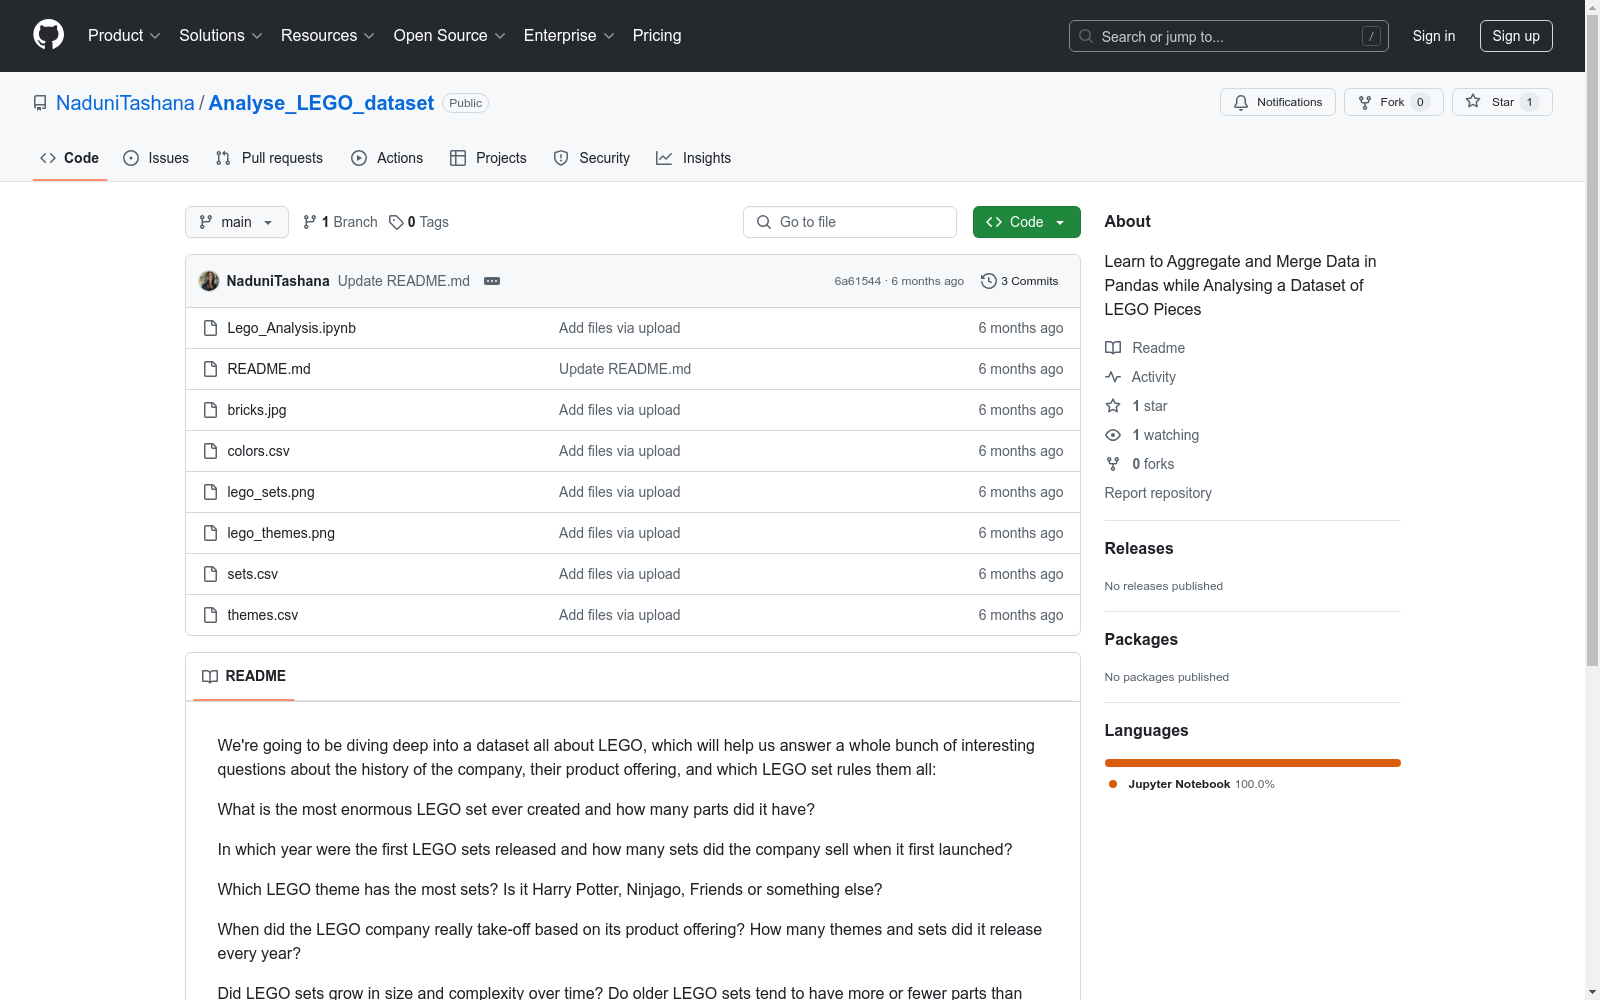This screenshot has height=1000, width=1600.
Task: Click the 1 watching link
Action: coord(1165,435)
